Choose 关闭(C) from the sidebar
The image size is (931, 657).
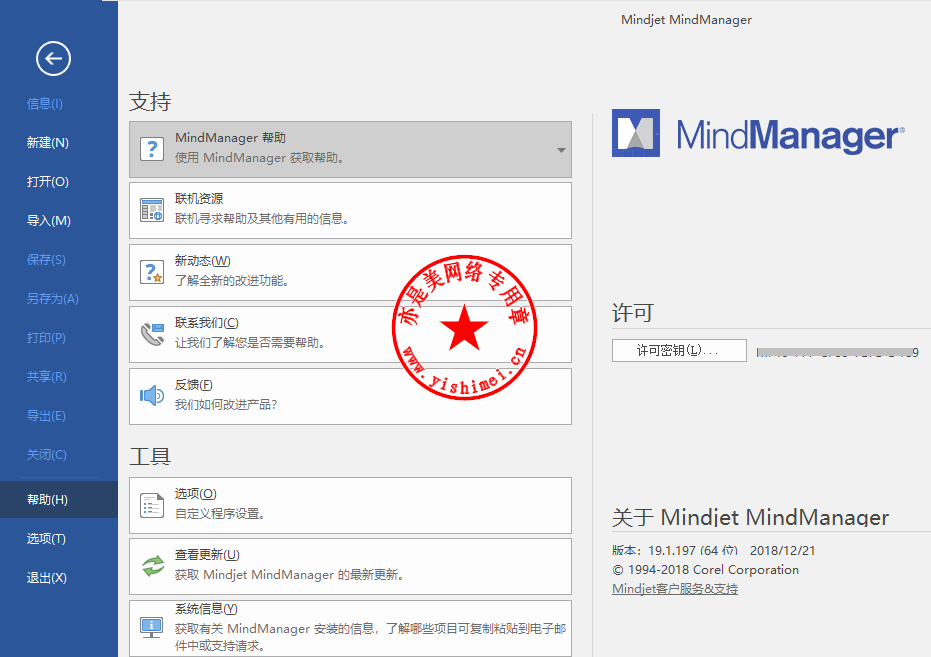46,455
